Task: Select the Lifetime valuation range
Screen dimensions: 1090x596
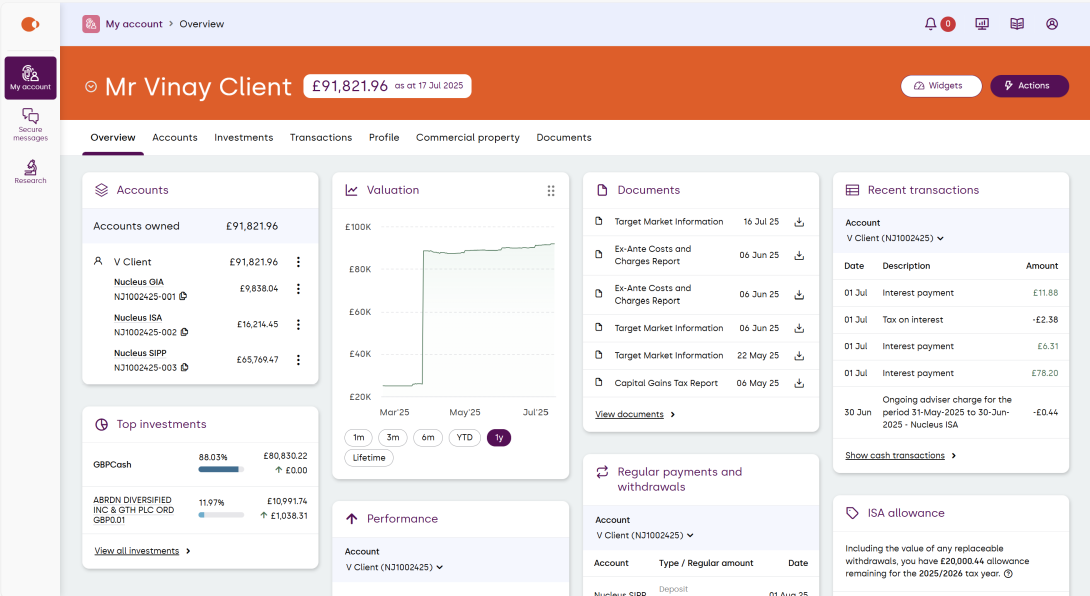Action: (369, 458)
